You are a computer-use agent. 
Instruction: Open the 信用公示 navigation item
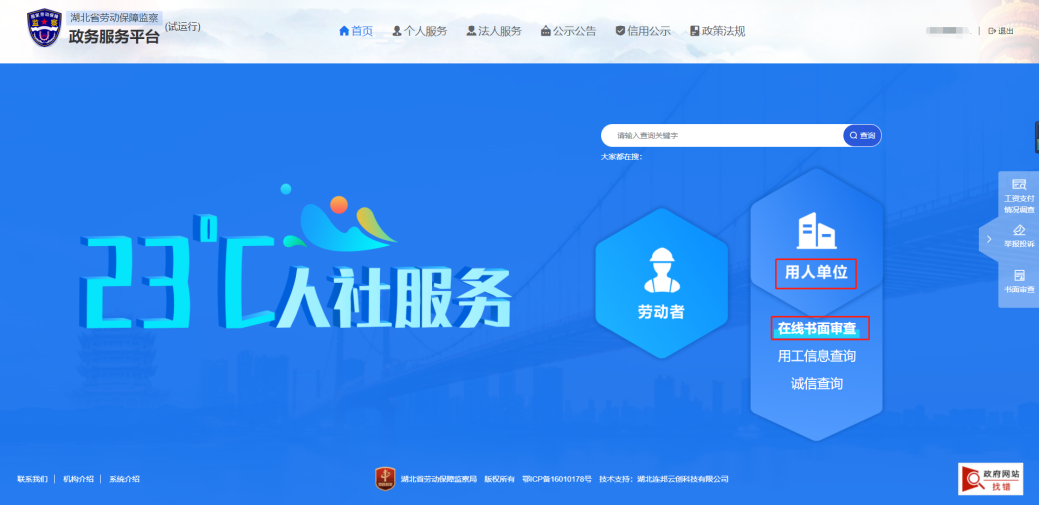click(643, 31)
